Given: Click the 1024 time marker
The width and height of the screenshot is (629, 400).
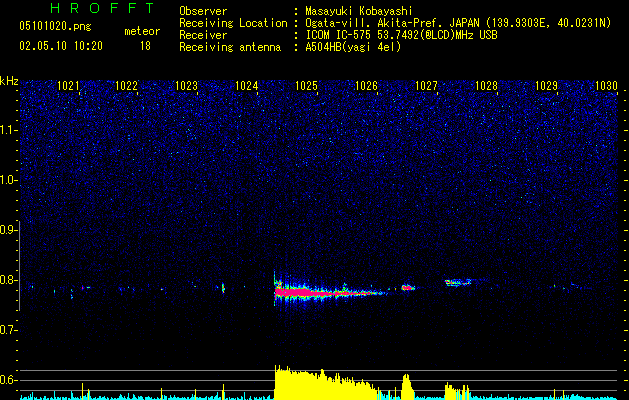Looking at the screenshot, I should [x=246, y=86].
